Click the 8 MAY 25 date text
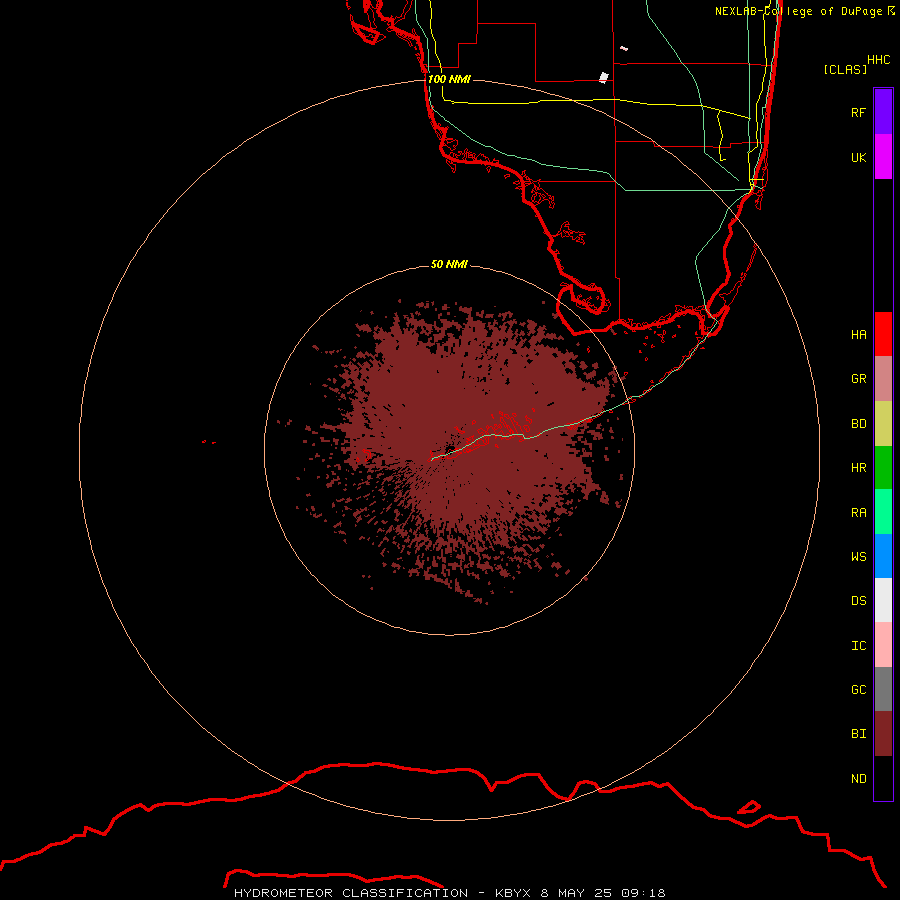The image size is (900, 900). point(576,893)
